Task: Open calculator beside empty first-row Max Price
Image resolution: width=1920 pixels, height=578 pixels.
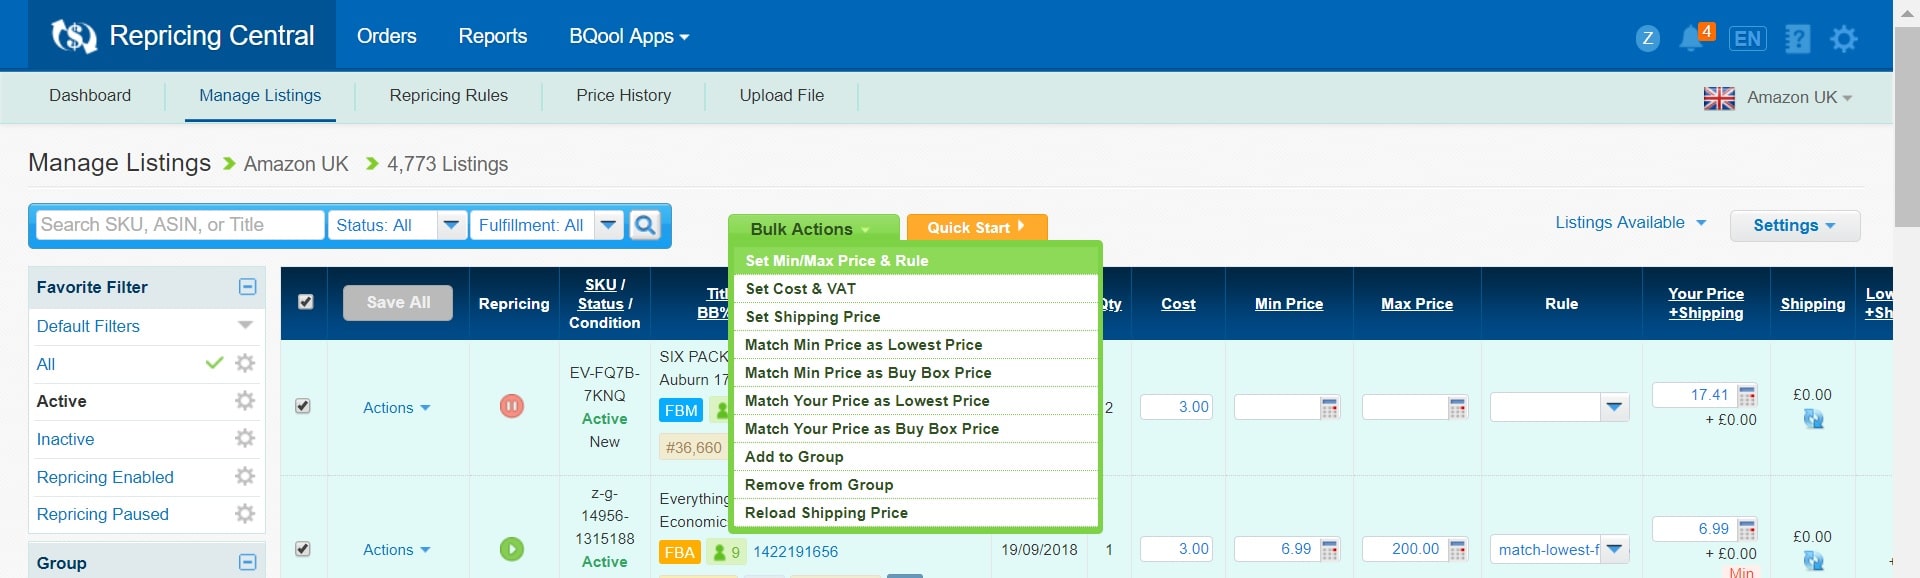Action: [x=1458, y=407]
